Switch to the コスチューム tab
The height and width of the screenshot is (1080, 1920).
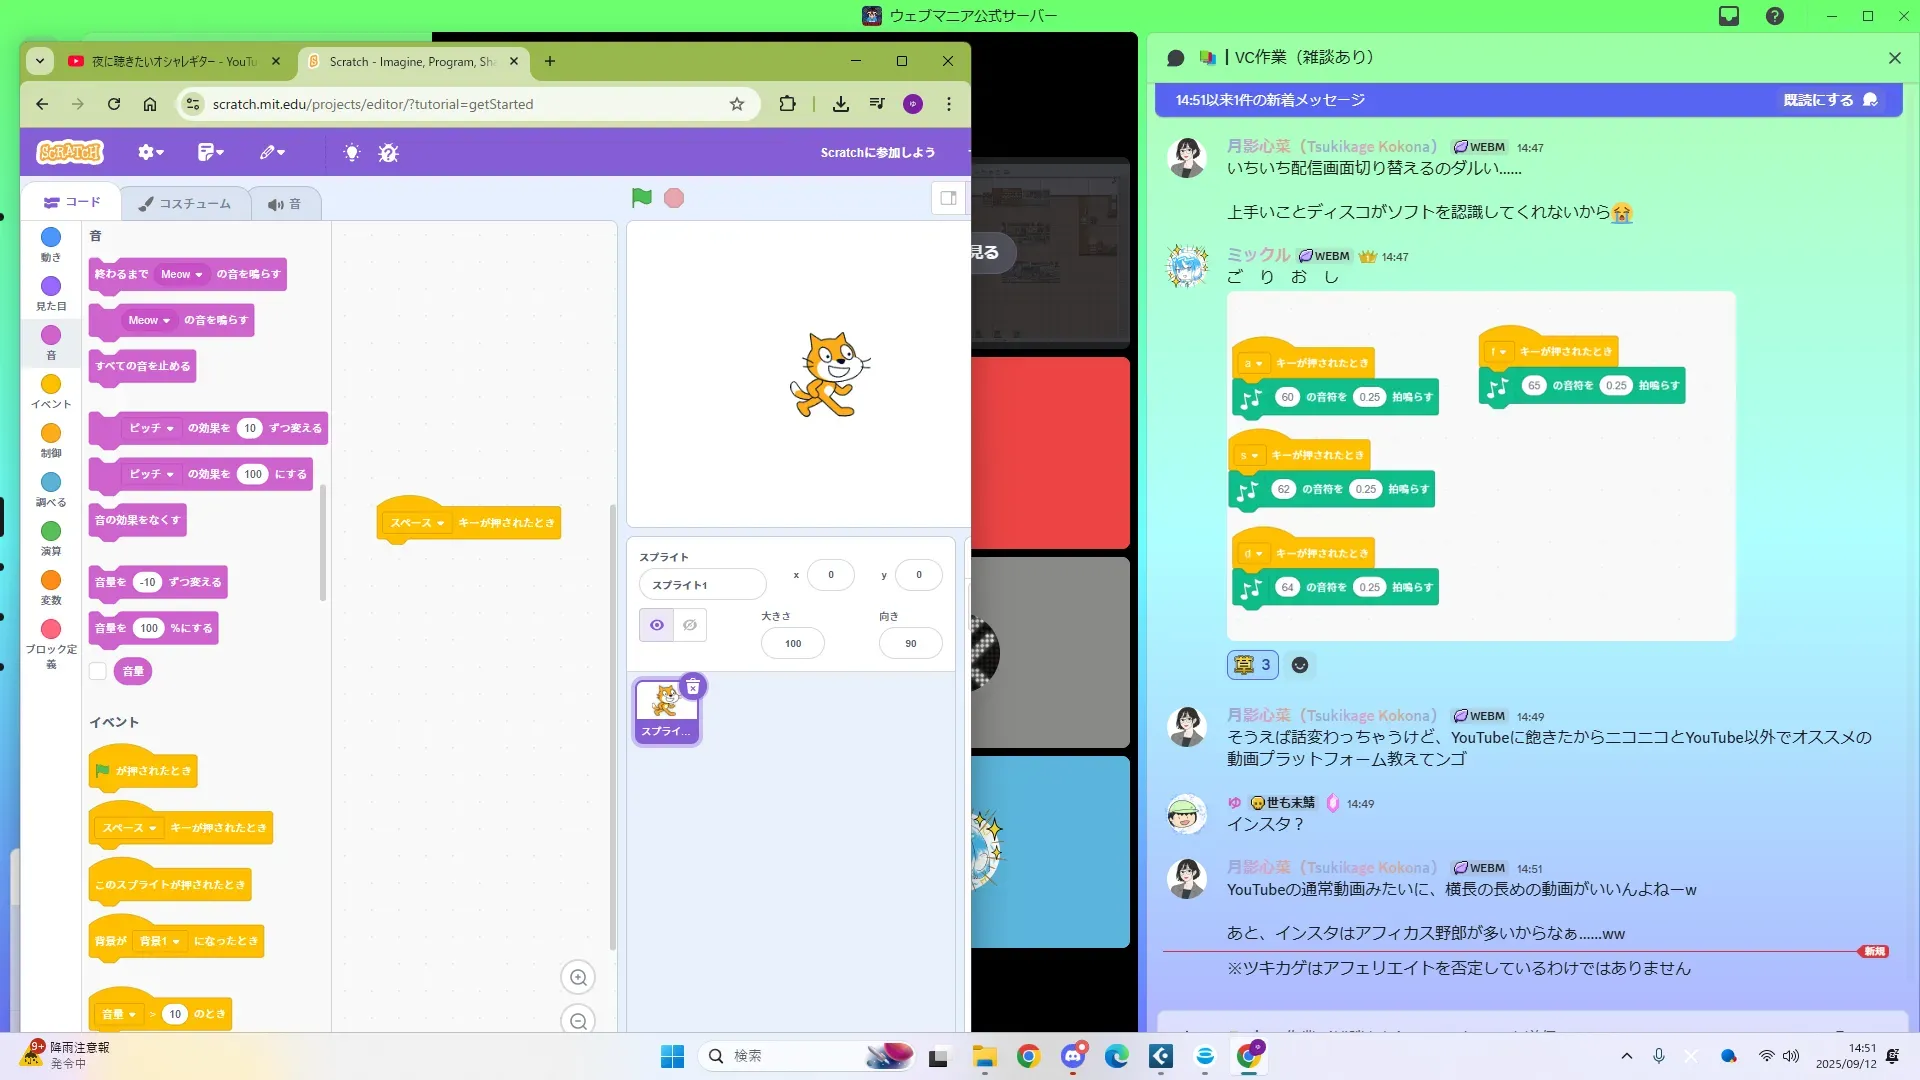click(x=185, y=203)
